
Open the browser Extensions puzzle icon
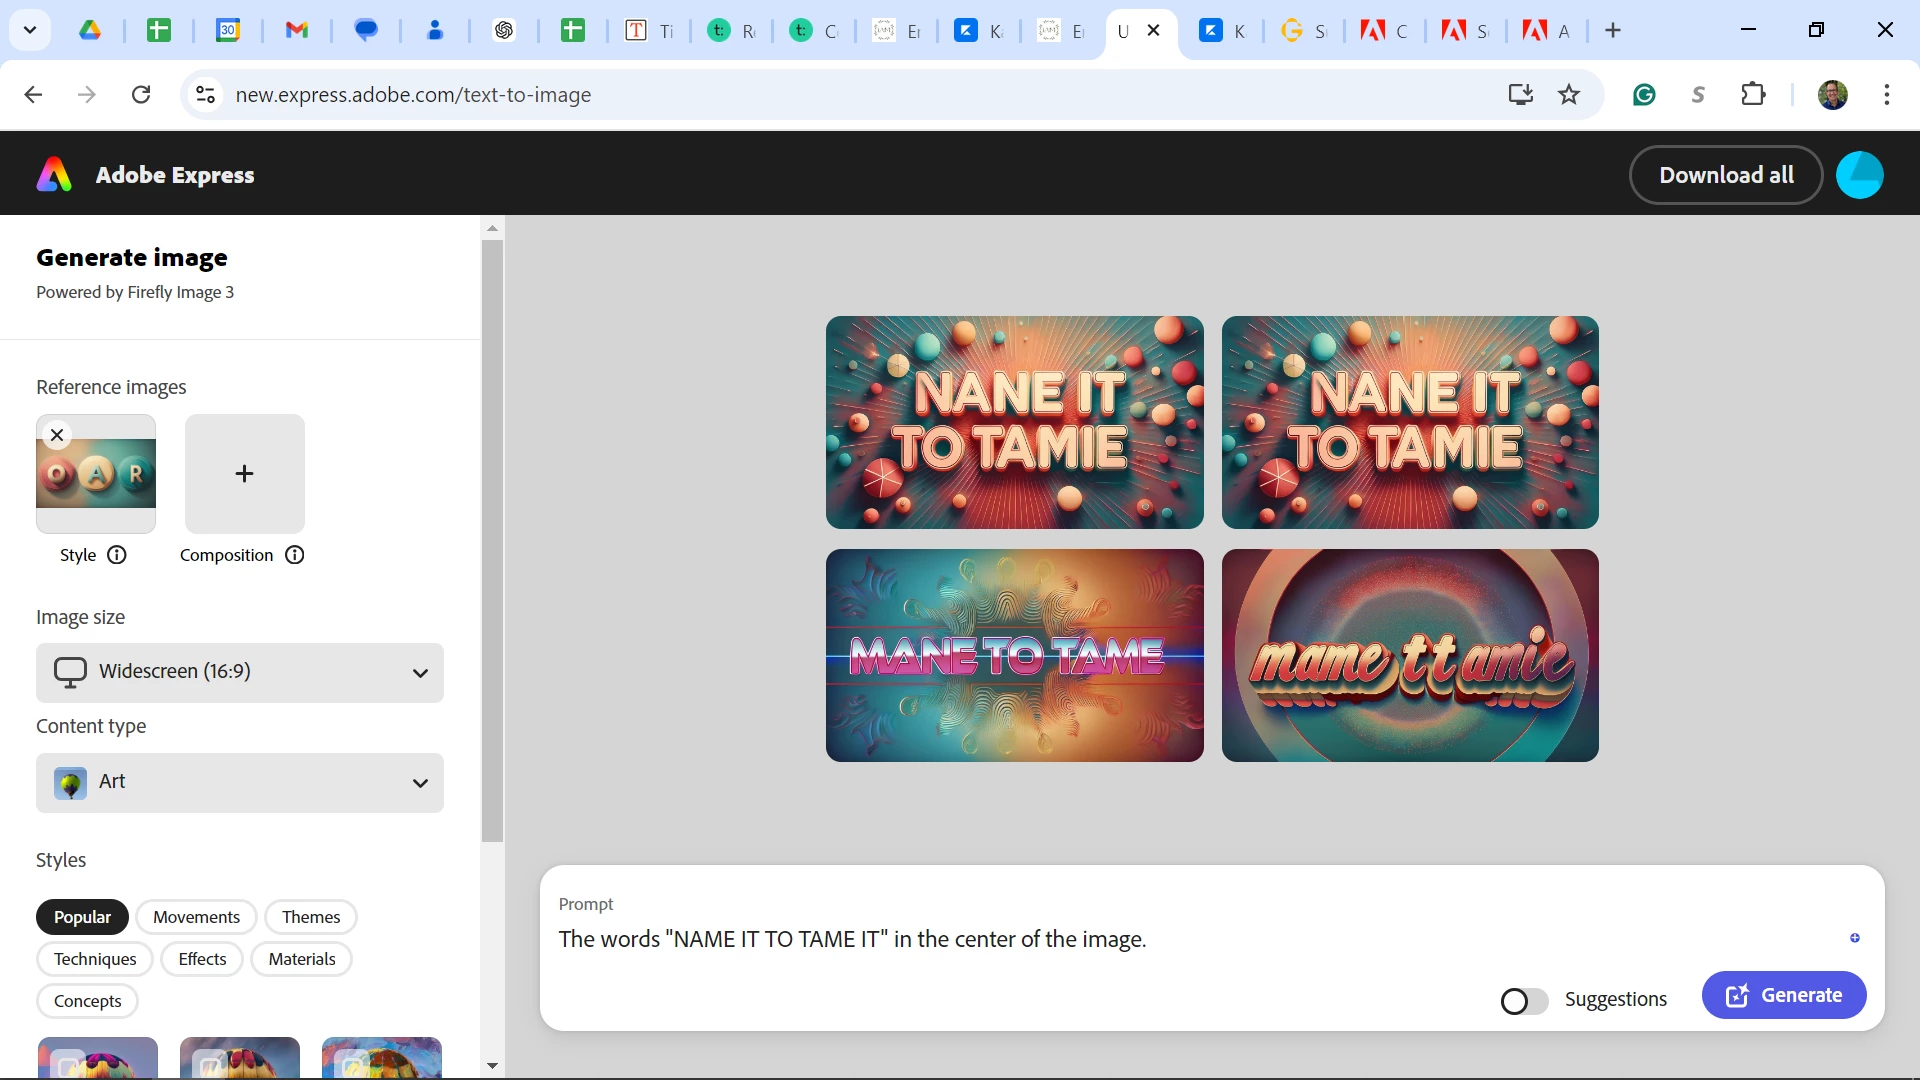1753,95
